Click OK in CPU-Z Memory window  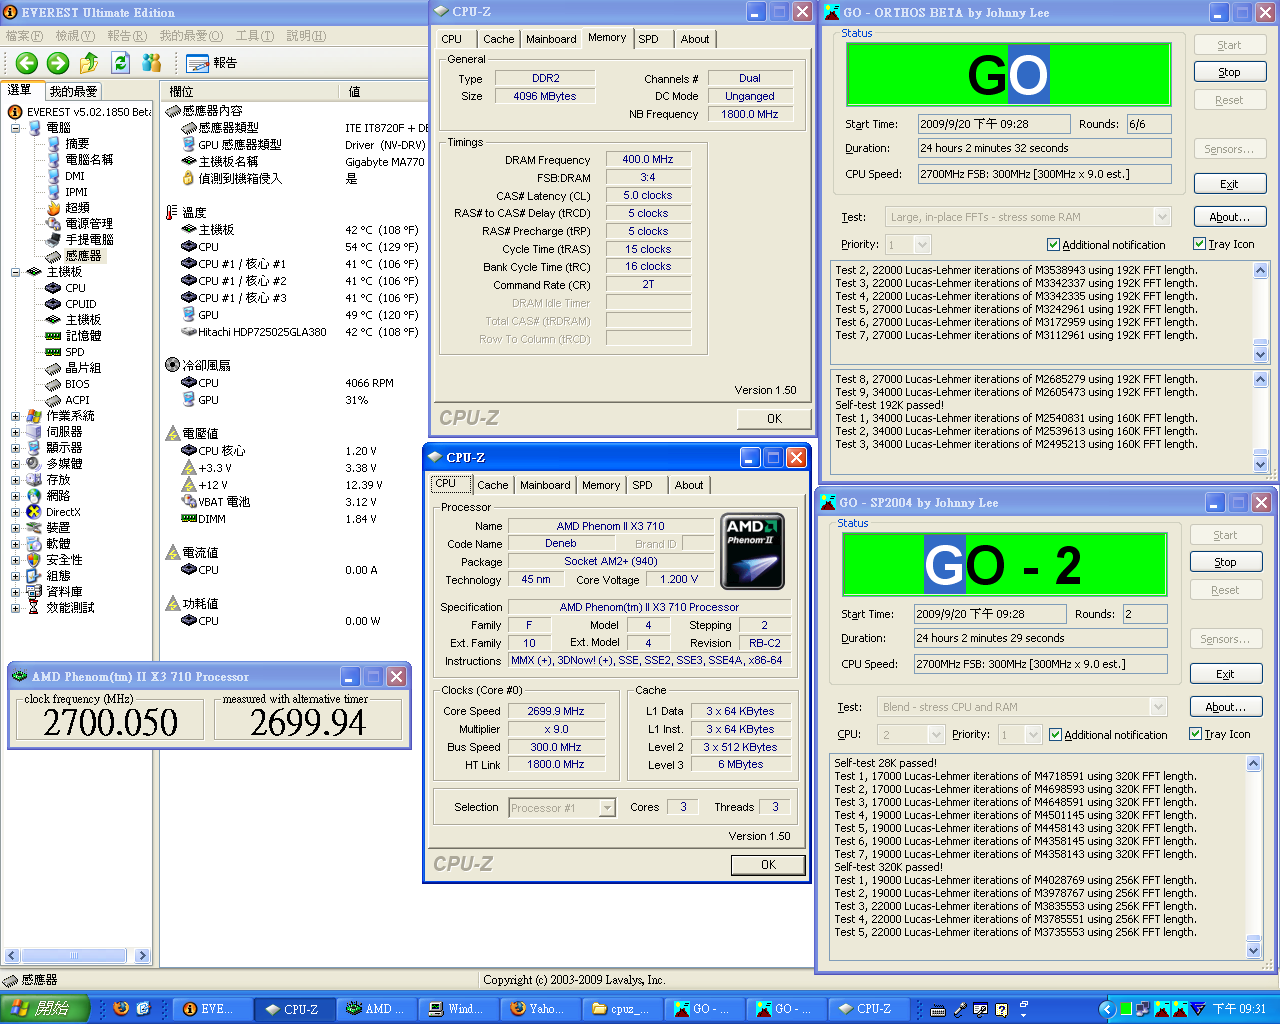[x=775, y=419]
